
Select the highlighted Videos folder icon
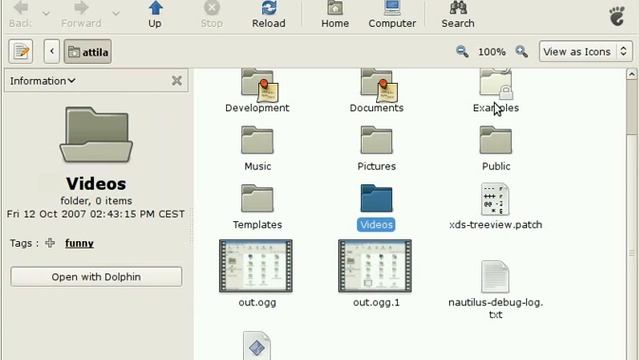pos(376,199)
